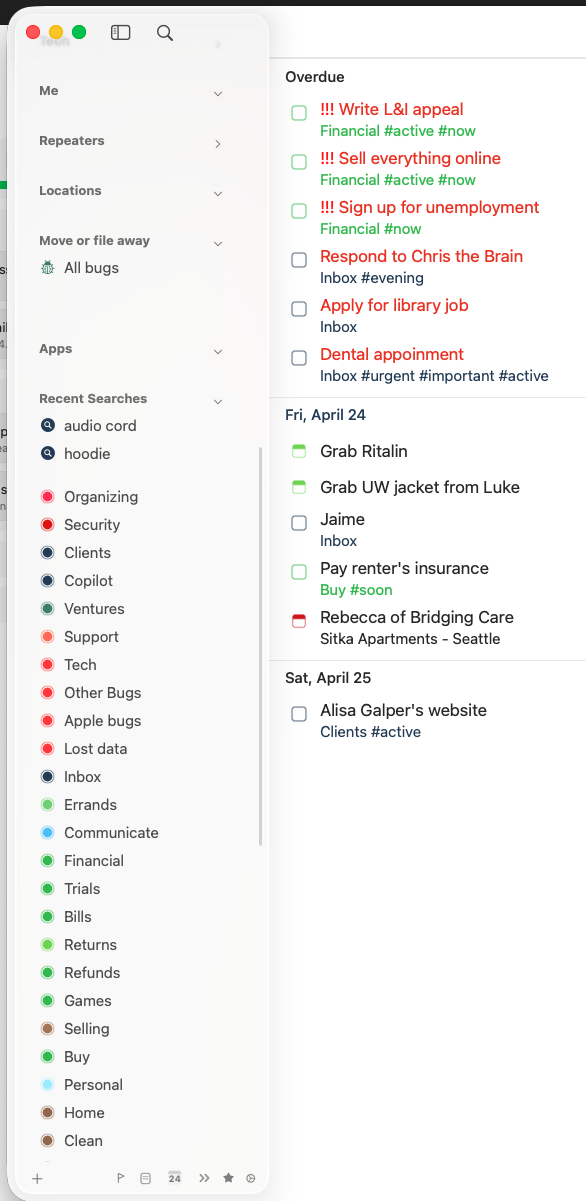The height and width of the screenshot is (1201, 586).
Task: Complete the Alisa Galper's website task
Action: (299, 714)
